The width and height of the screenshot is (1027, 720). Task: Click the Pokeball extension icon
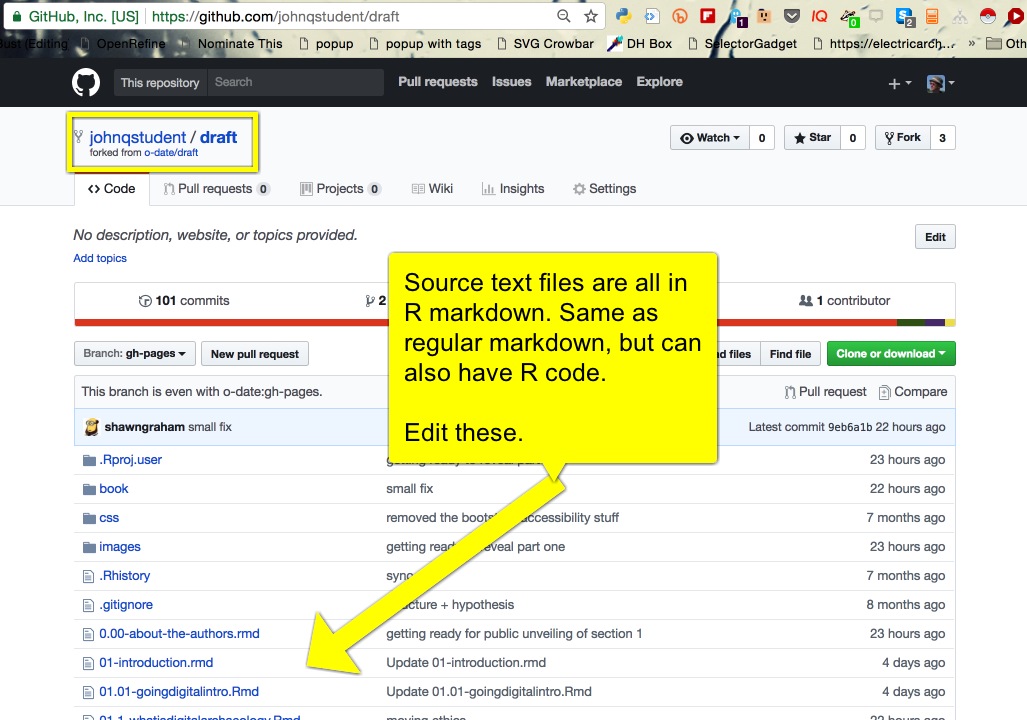coord(988,16)
